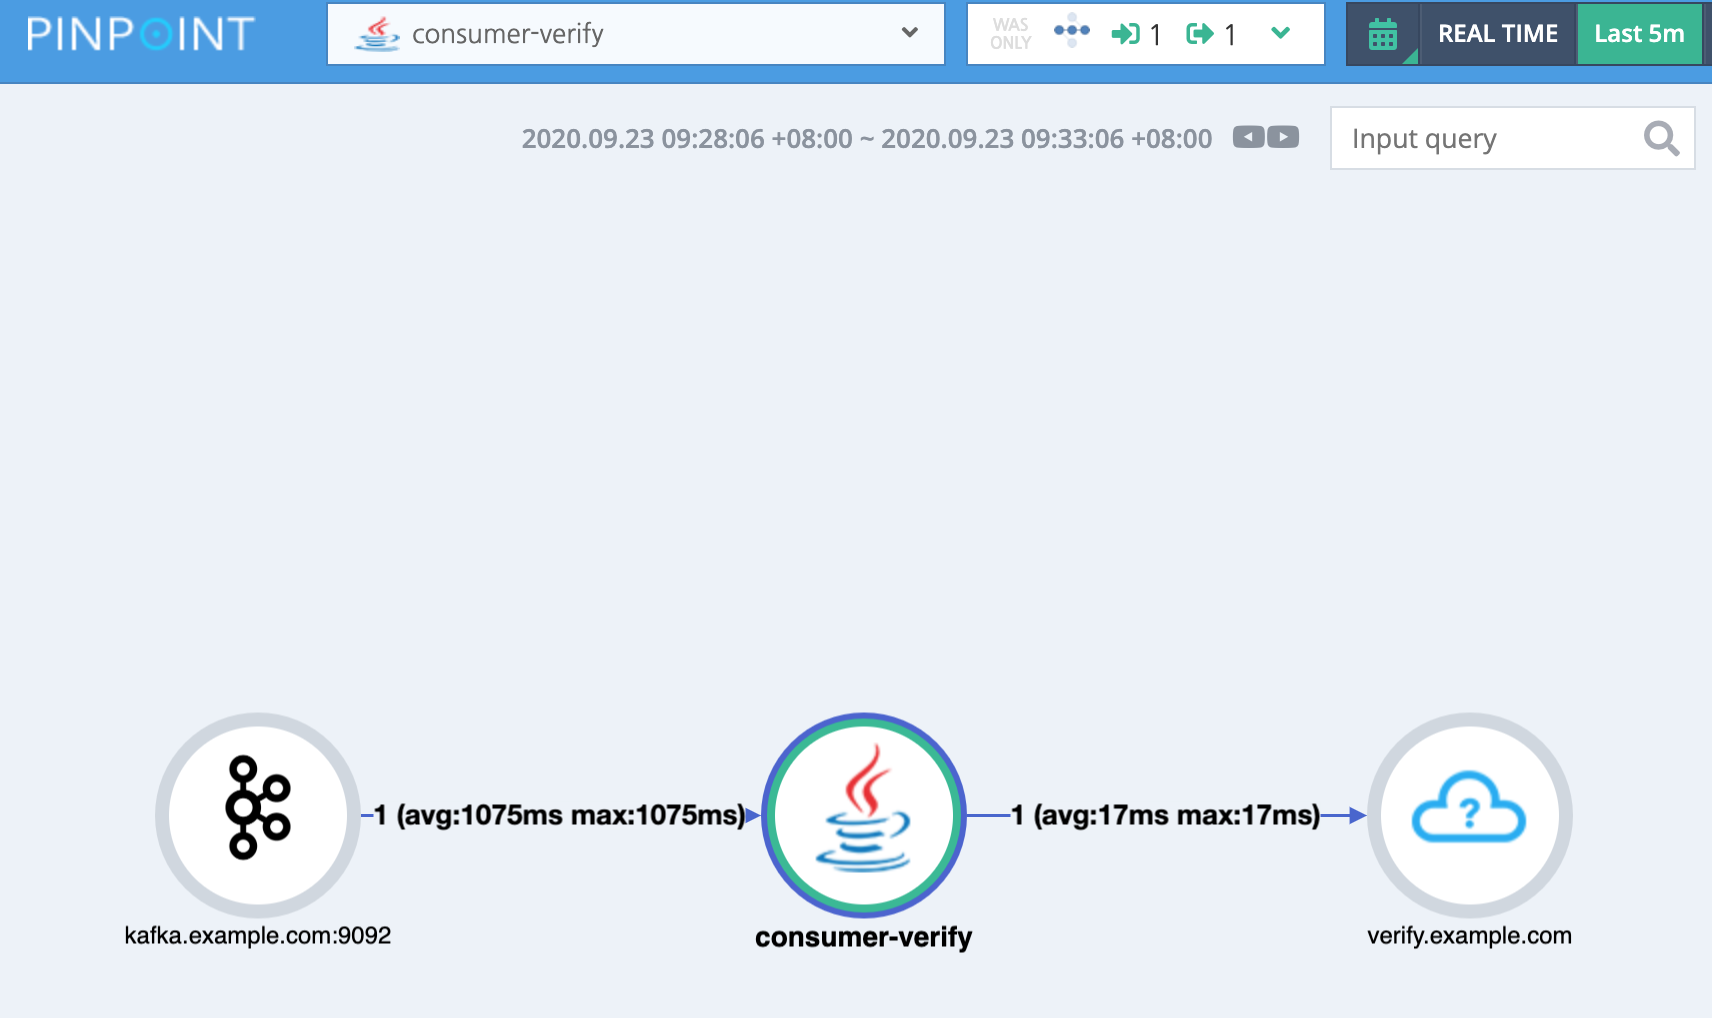1712x1018 pixels.
Task: Move time range backward
Action: point(1248,137)
